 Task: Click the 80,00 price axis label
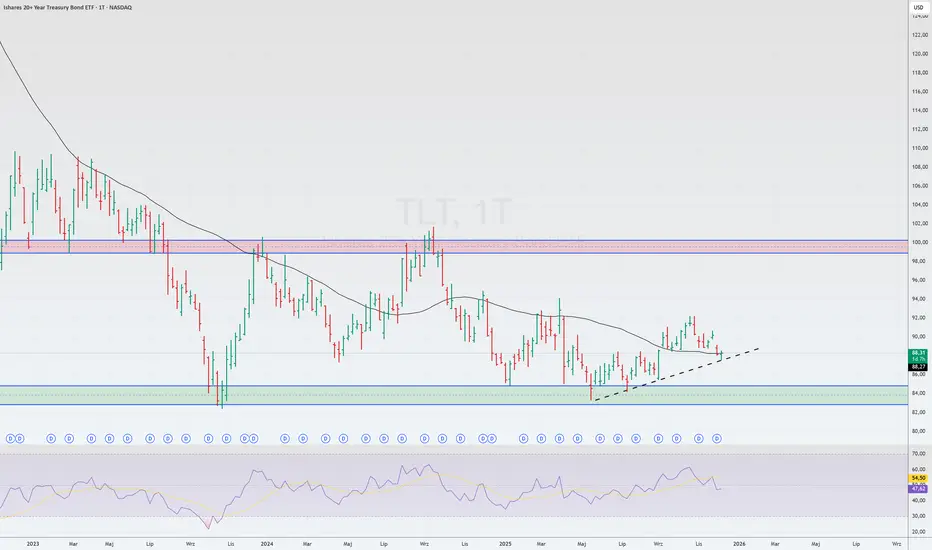point(920,431)
